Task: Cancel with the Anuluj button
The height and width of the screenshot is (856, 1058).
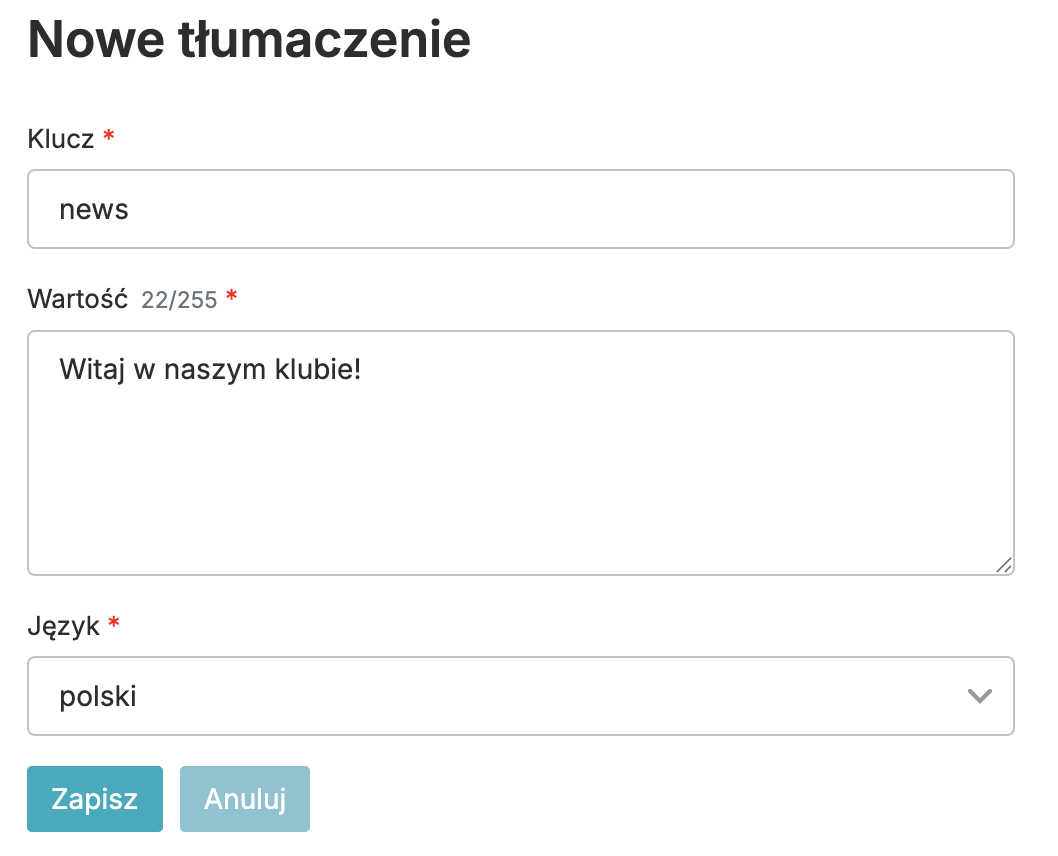Action: click(x=245, y=799)
